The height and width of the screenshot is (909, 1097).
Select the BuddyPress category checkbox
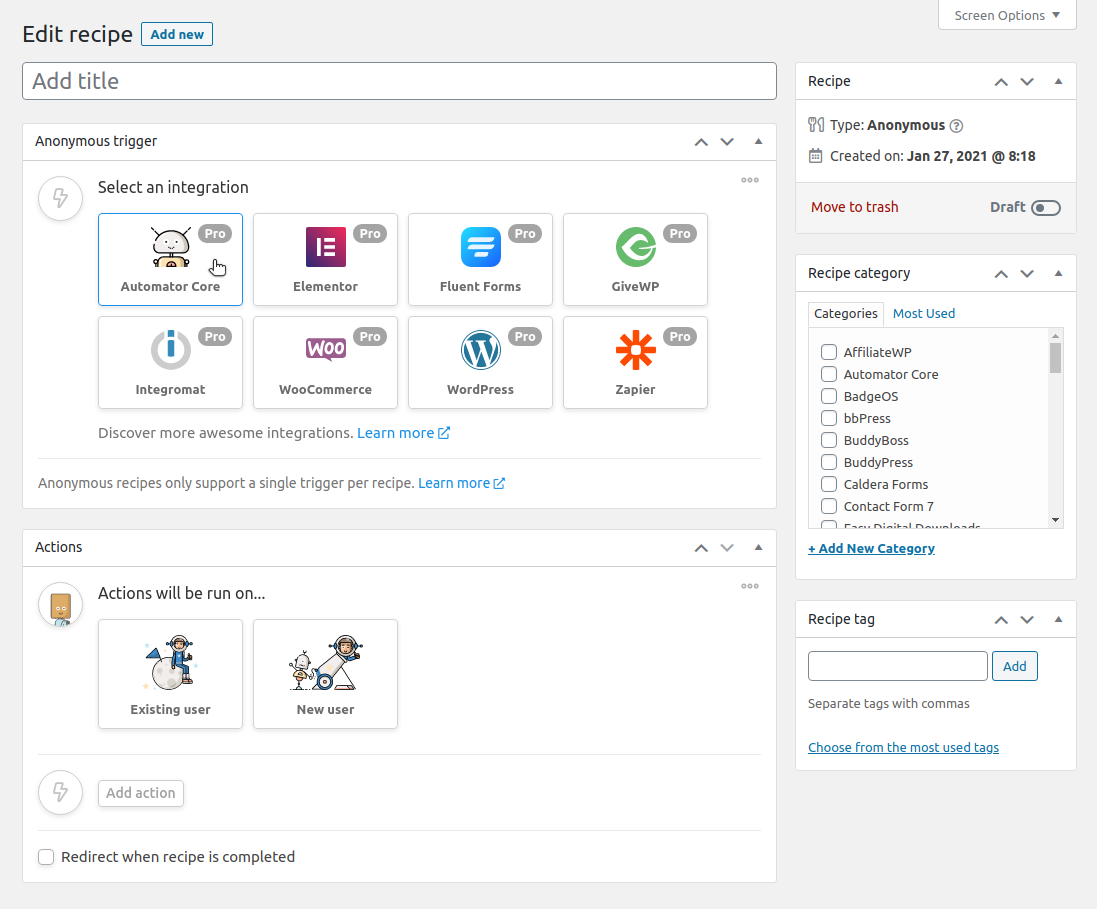(828, 463)
